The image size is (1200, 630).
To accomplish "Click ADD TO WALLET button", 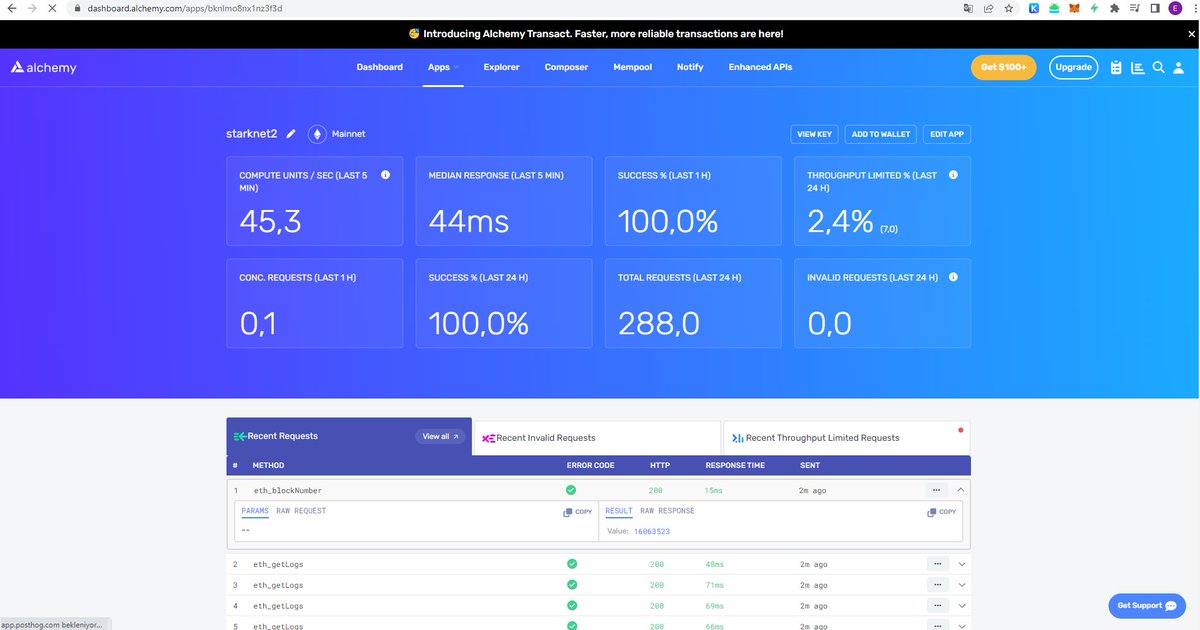I will pos(881,134).
